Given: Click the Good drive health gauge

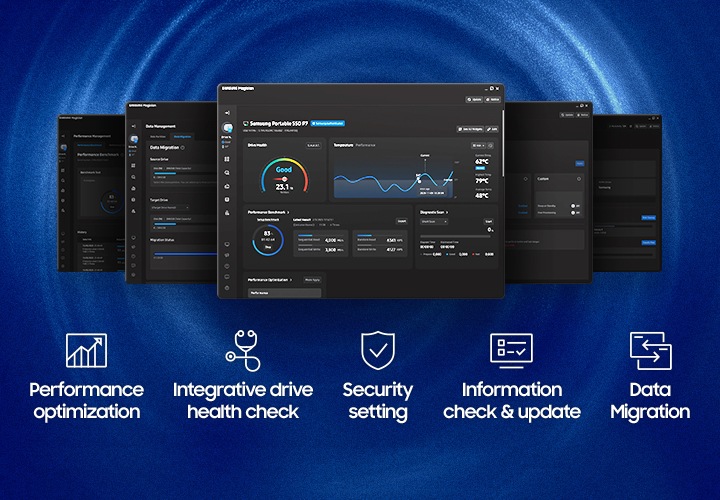Looking at the screenshot, I should 284,176.
